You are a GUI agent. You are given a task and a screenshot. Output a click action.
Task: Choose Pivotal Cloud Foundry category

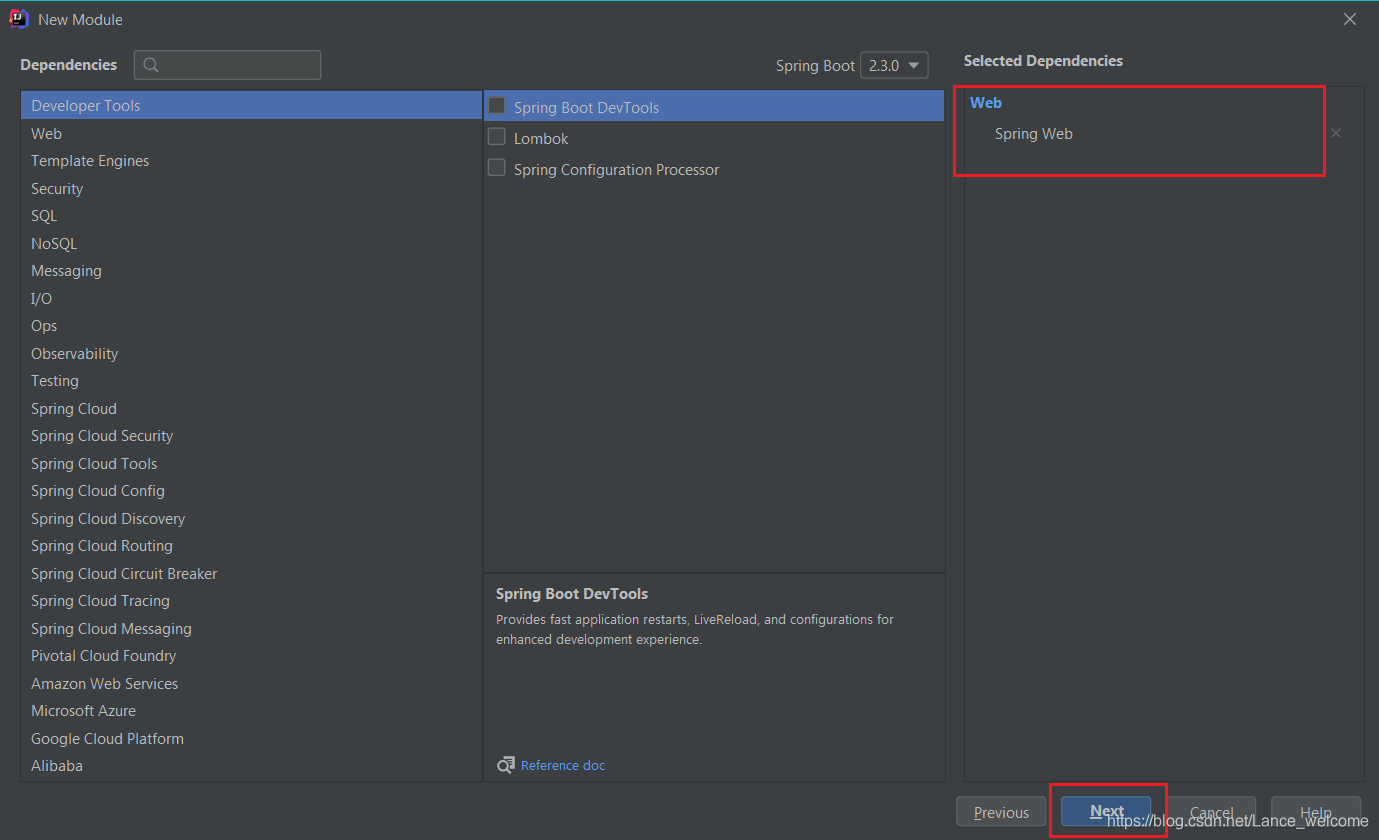251,656
